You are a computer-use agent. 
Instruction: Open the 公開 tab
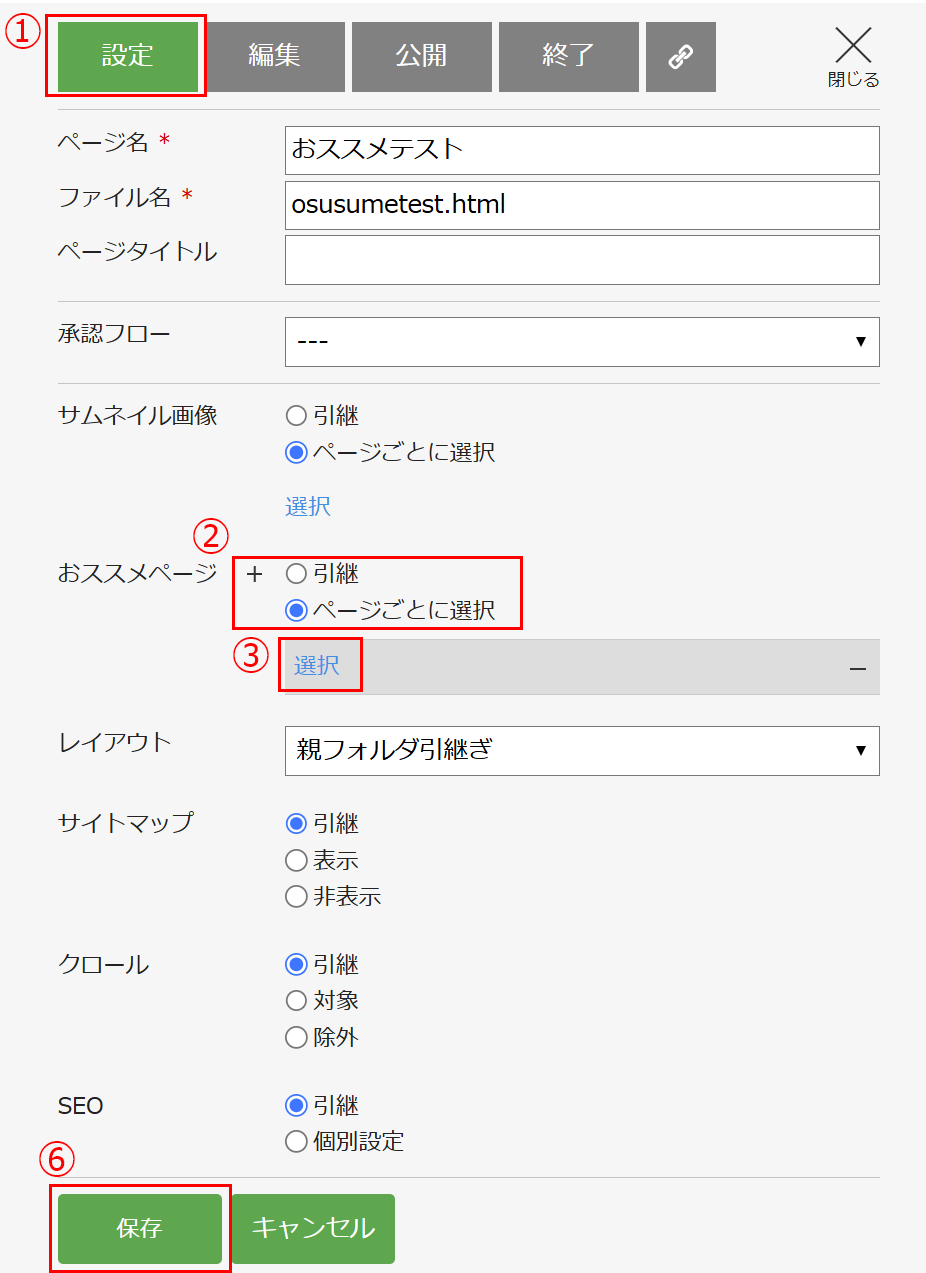click(x=422, y=57)
